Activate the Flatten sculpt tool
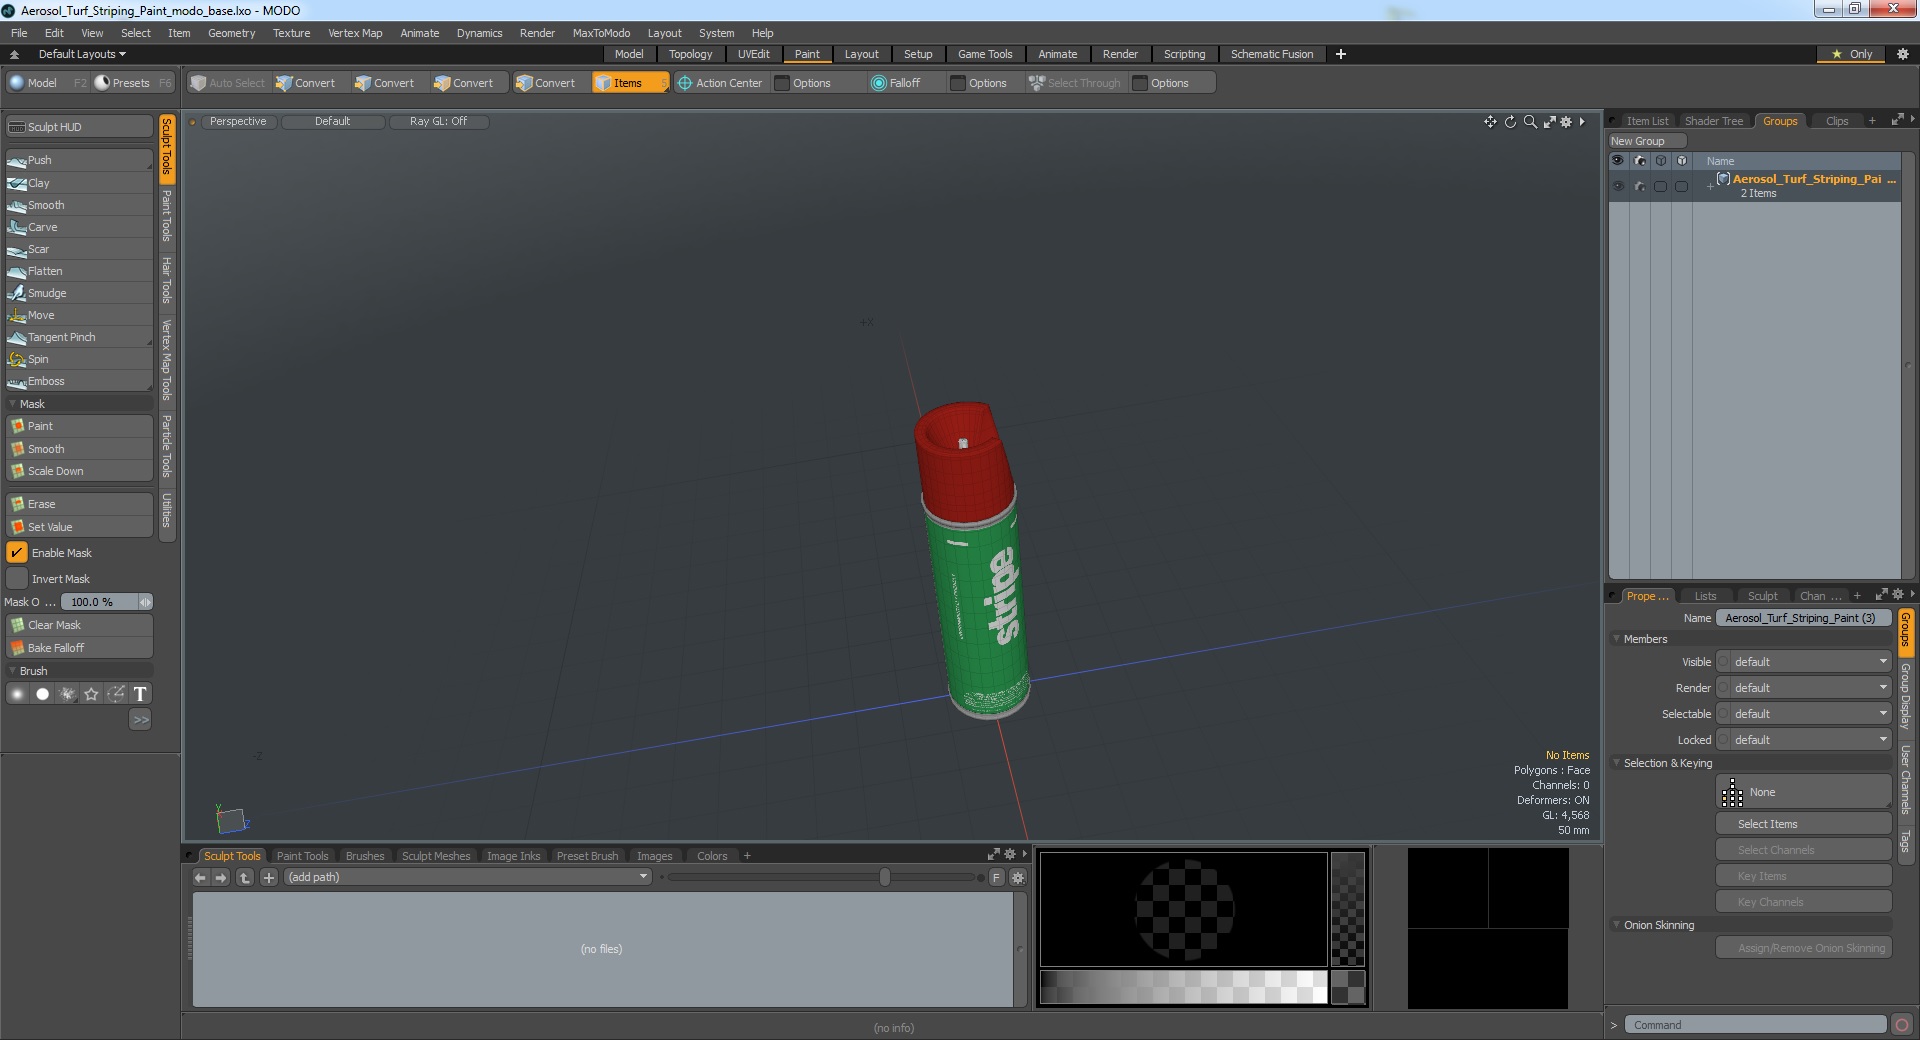 coord(79,271)
